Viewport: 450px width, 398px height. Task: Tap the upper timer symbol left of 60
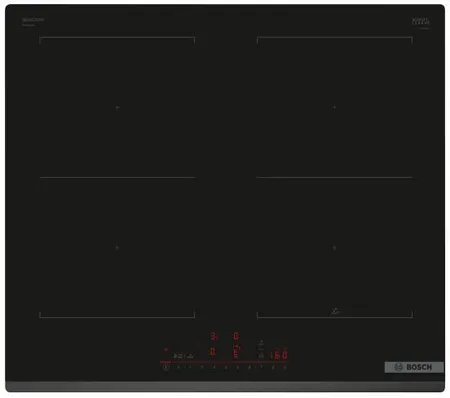(262, 343)
